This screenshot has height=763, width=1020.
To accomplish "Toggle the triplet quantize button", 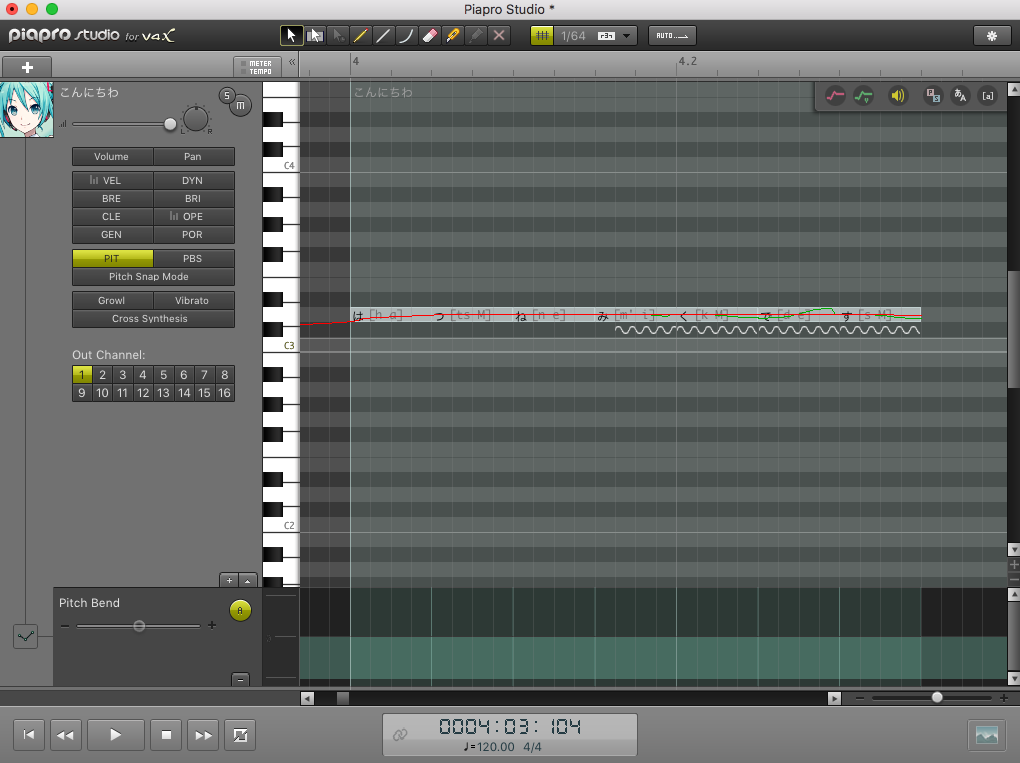I will [x=606, y=36].
